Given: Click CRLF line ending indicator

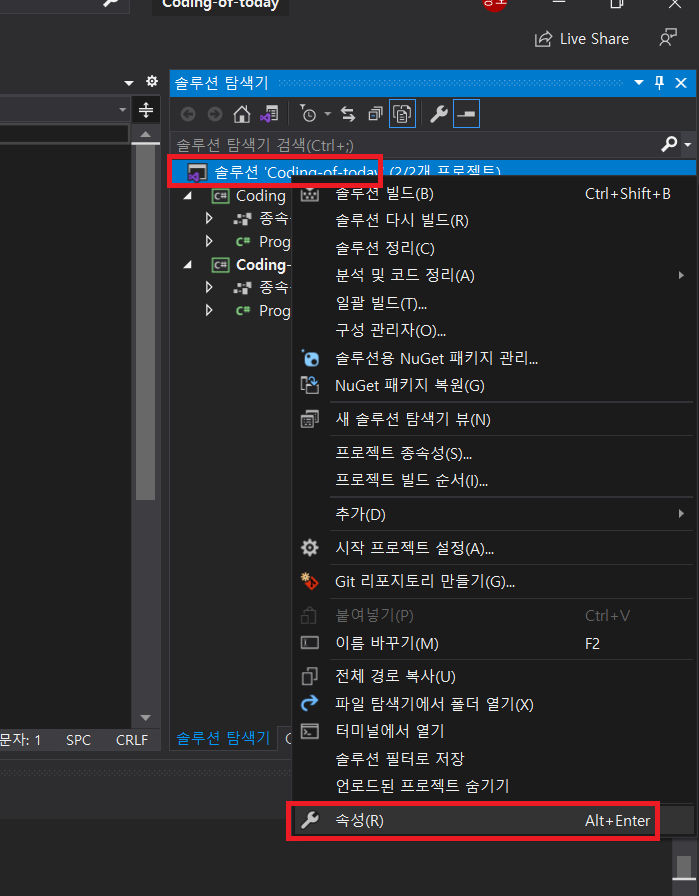Looking at the screenshot, I should (x=132, y=740).
